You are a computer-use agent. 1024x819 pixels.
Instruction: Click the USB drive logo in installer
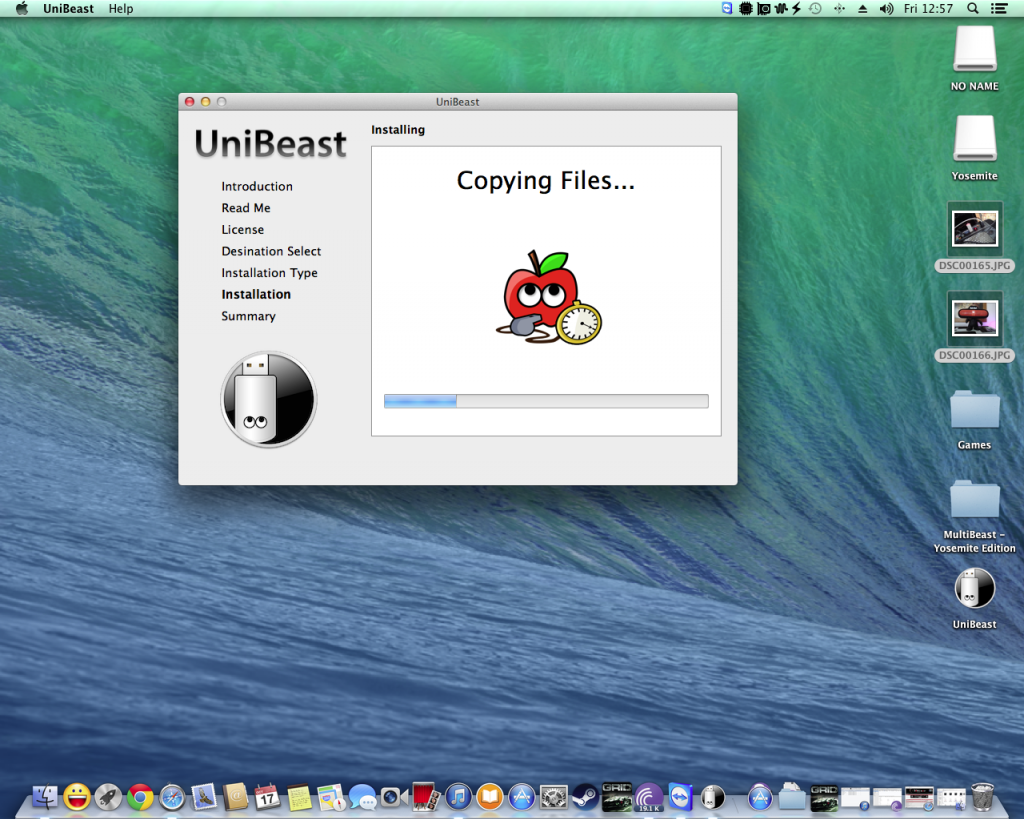(268, 399)
